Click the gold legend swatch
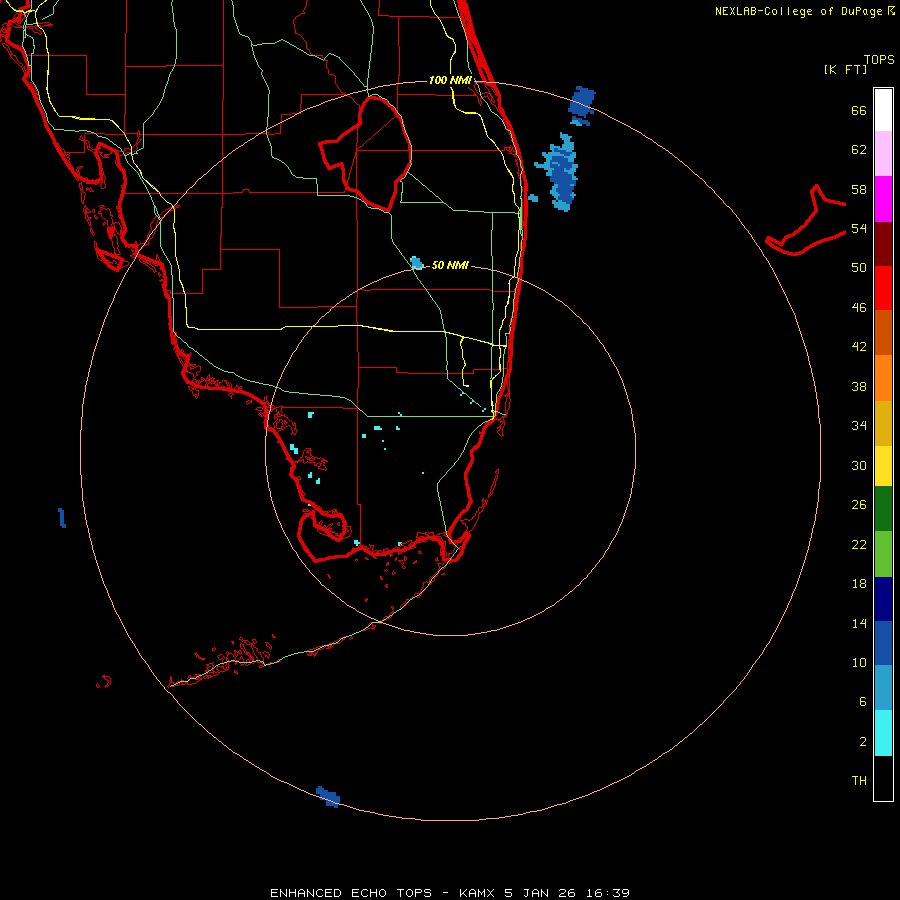900x900 pixels. click(883, 423)
